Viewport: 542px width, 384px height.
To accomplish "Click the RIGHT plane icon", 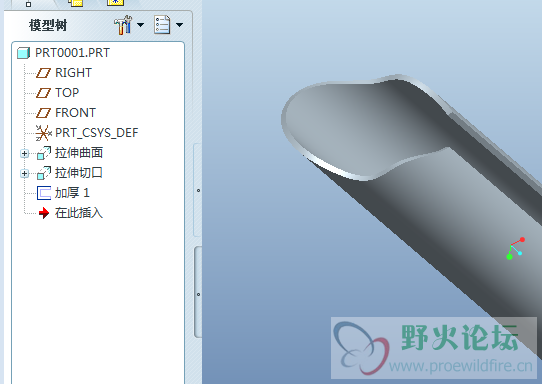I will 44,73.
